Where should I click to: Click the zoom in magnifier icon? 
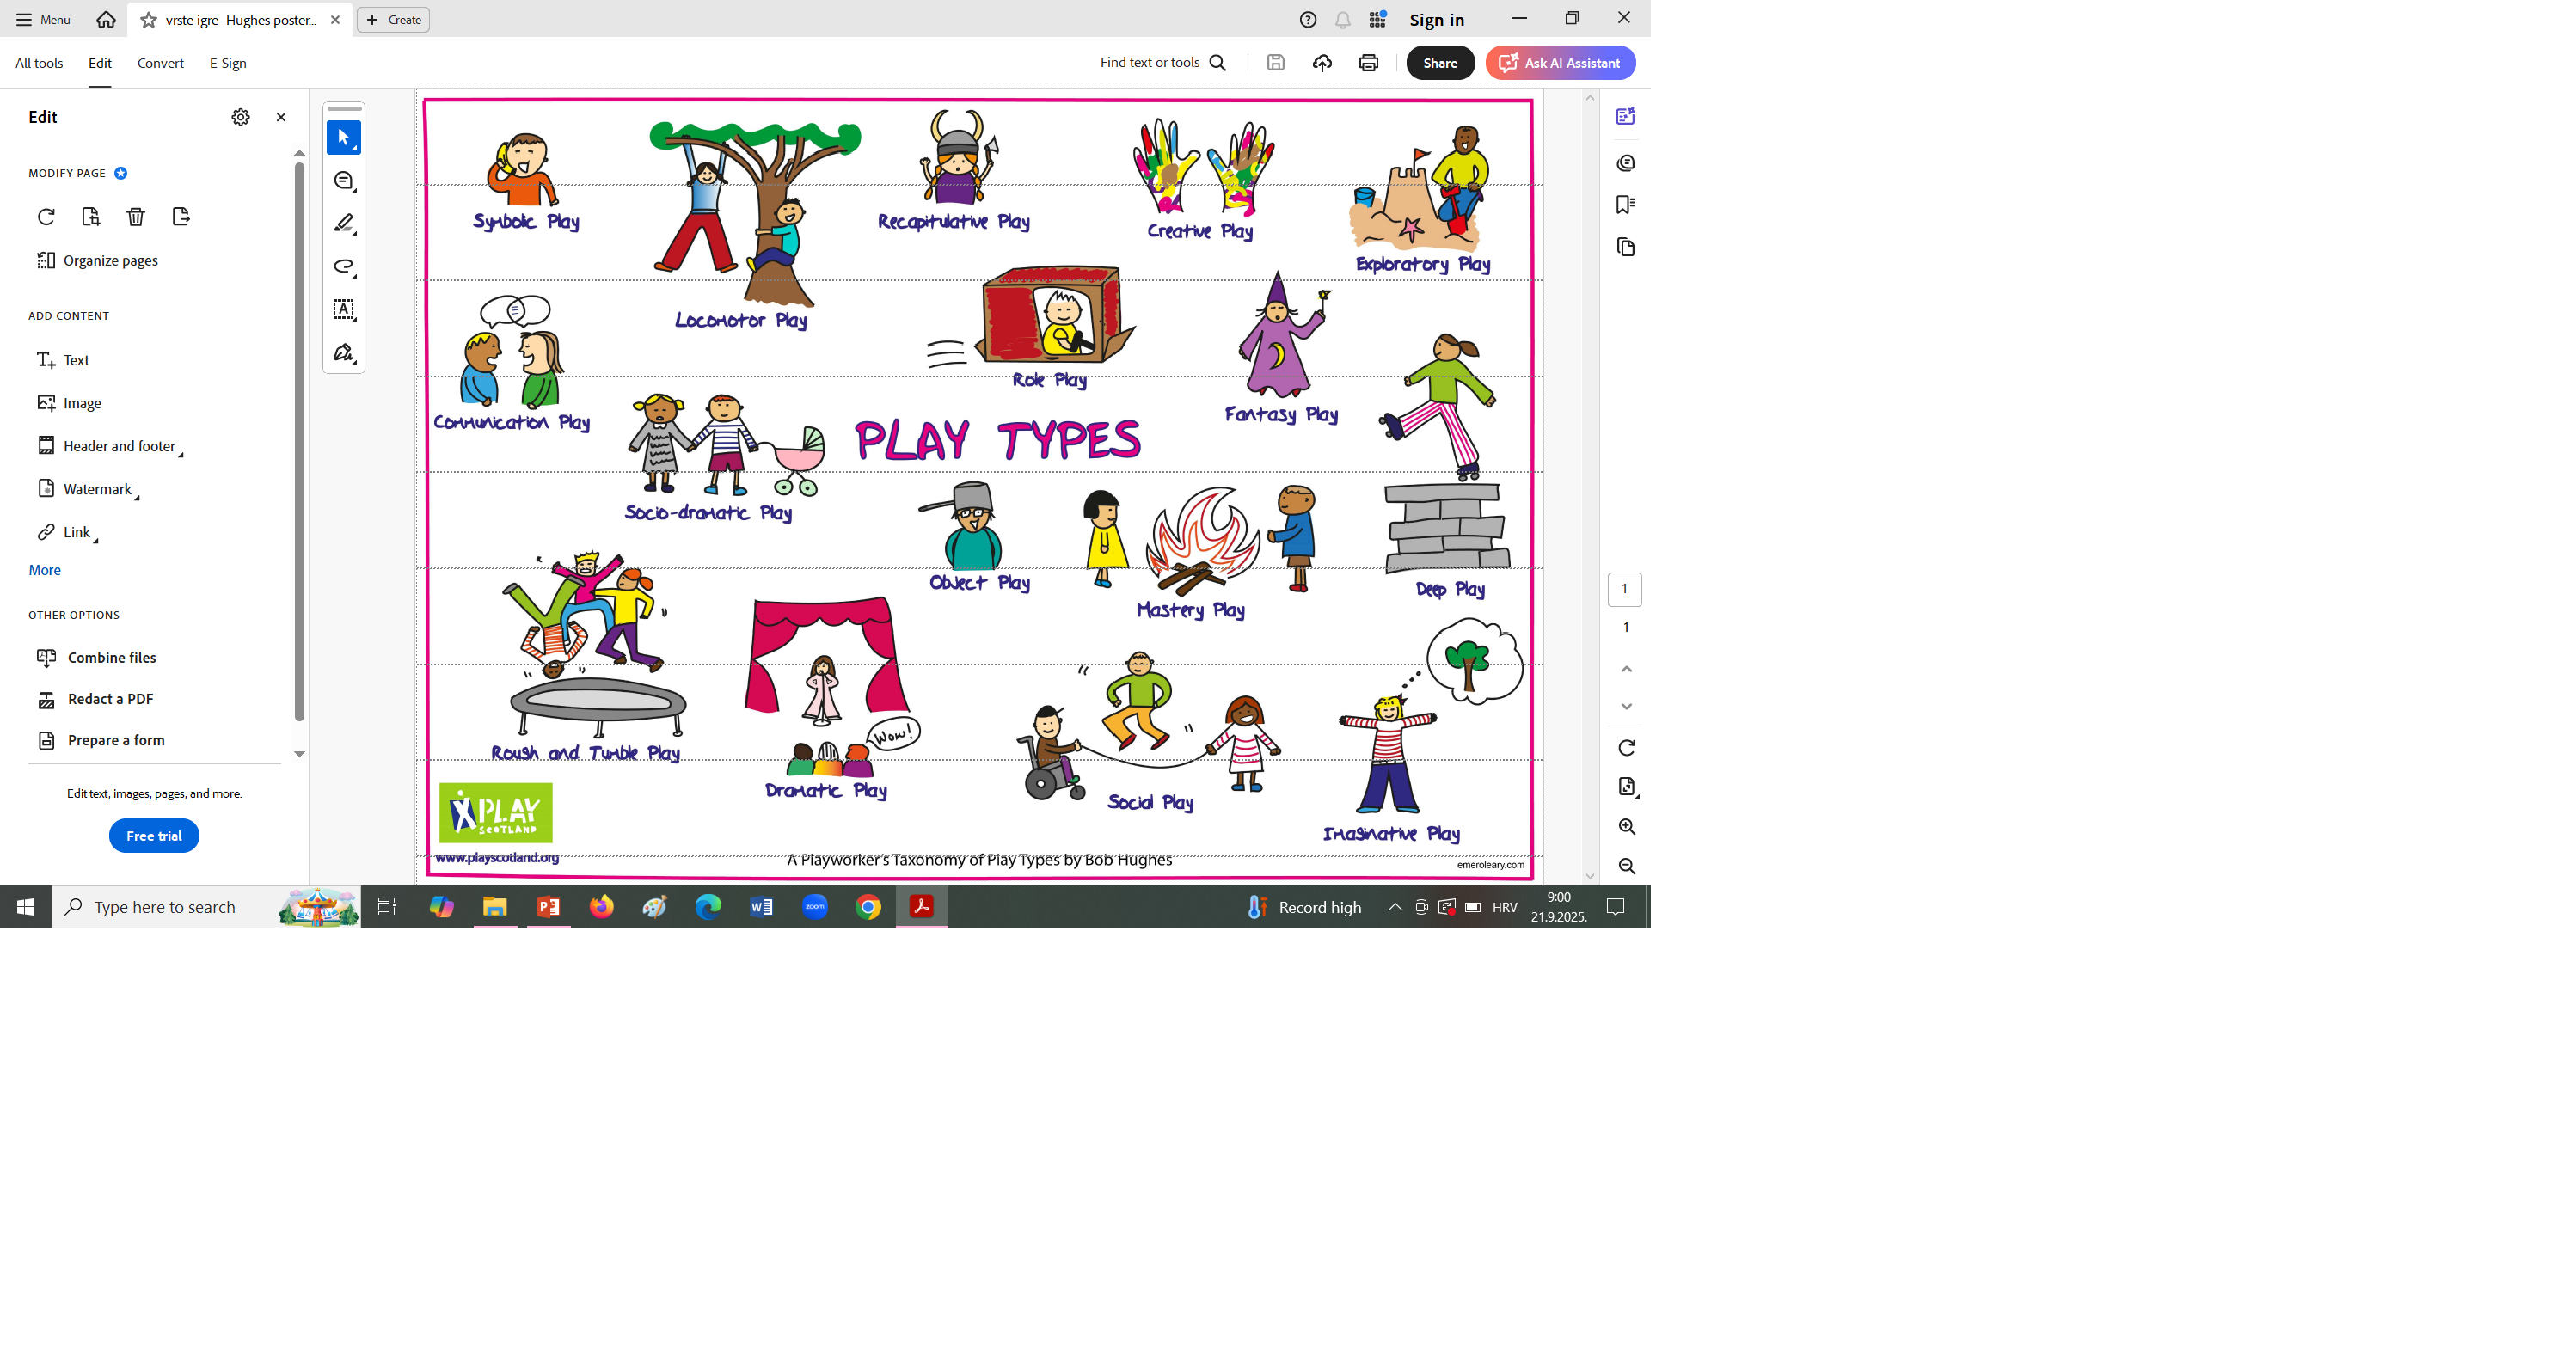(x=1626, y=827)
